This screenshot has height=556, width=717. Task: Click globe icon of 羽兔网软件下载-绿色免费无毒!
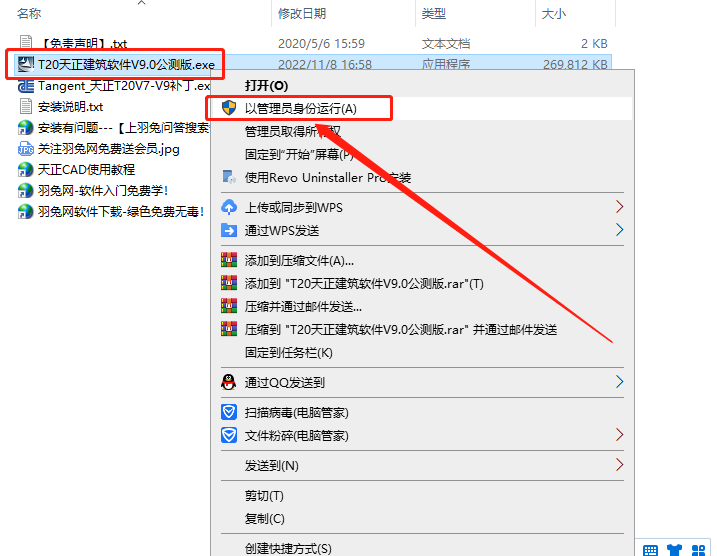[26, 212]
